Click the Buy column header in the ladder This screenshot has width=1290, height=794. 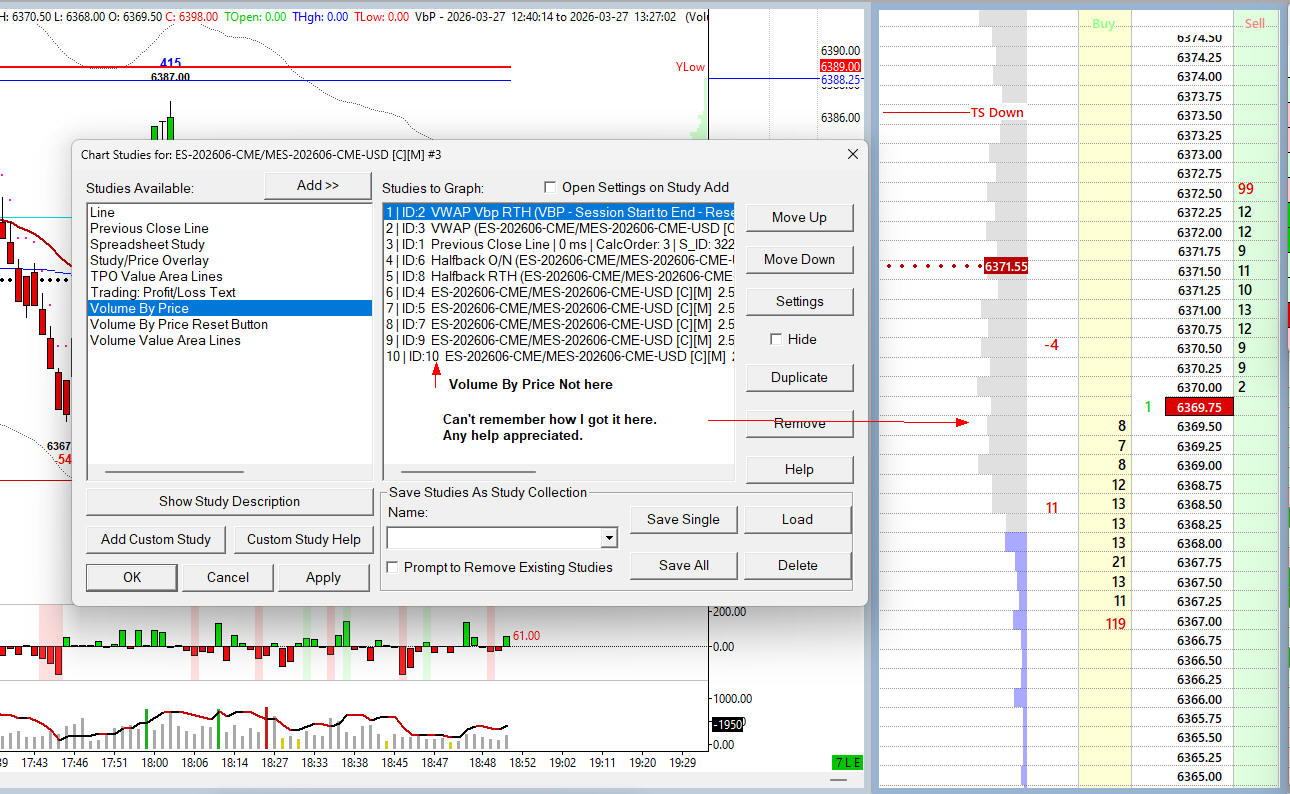point(1104,23)
